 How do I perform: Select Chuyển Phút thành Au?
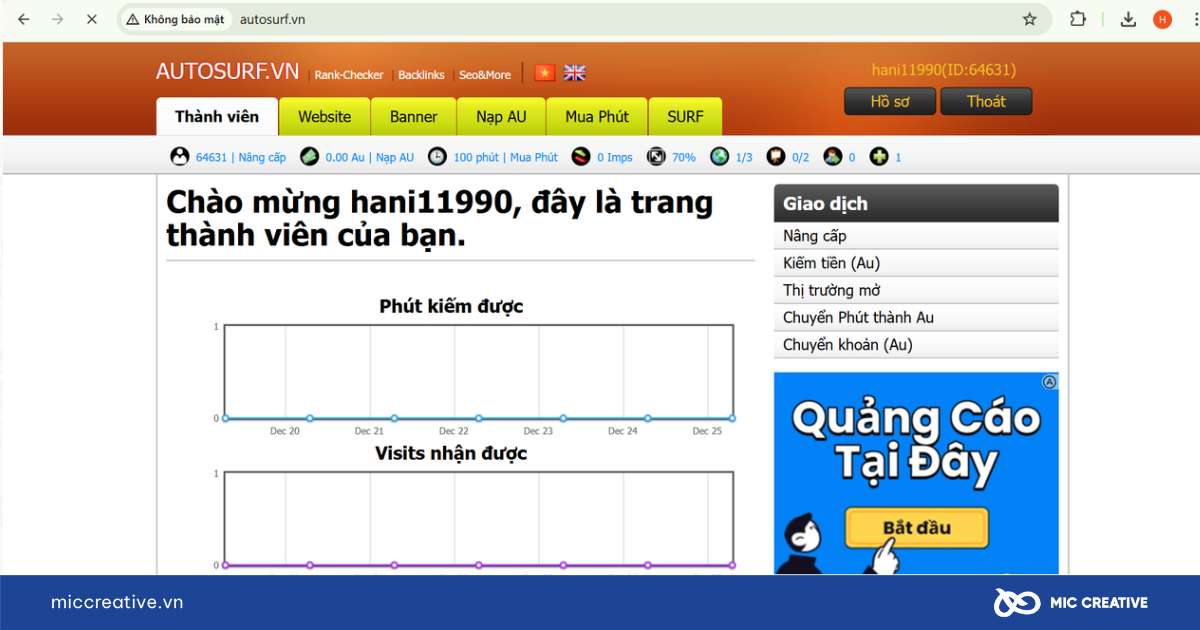pos(916,317)
